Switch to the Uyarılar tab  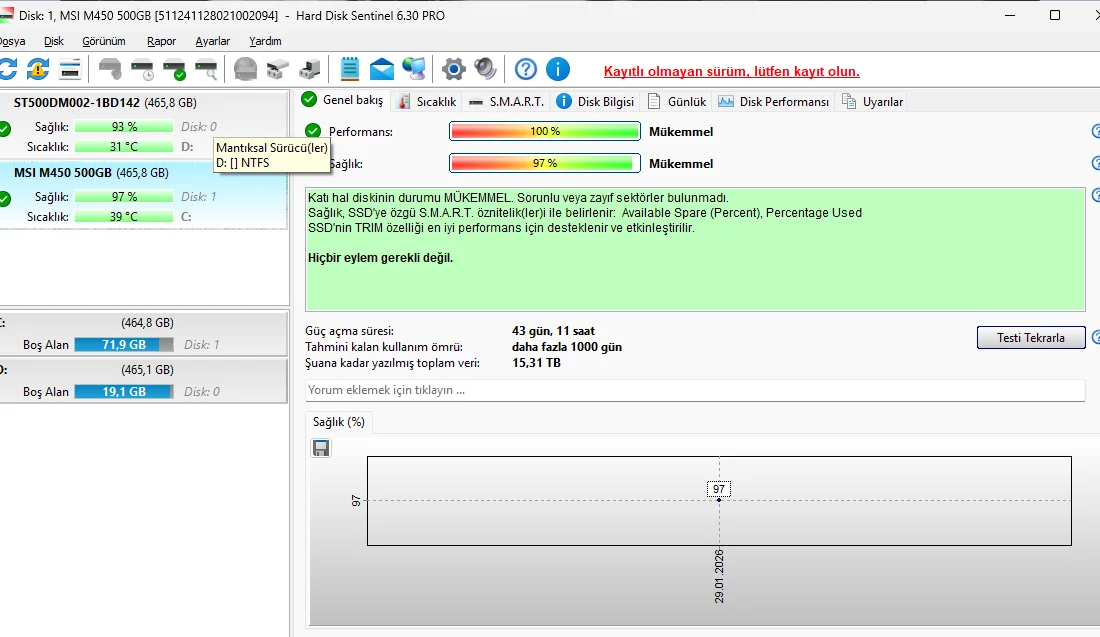[872, 102]
